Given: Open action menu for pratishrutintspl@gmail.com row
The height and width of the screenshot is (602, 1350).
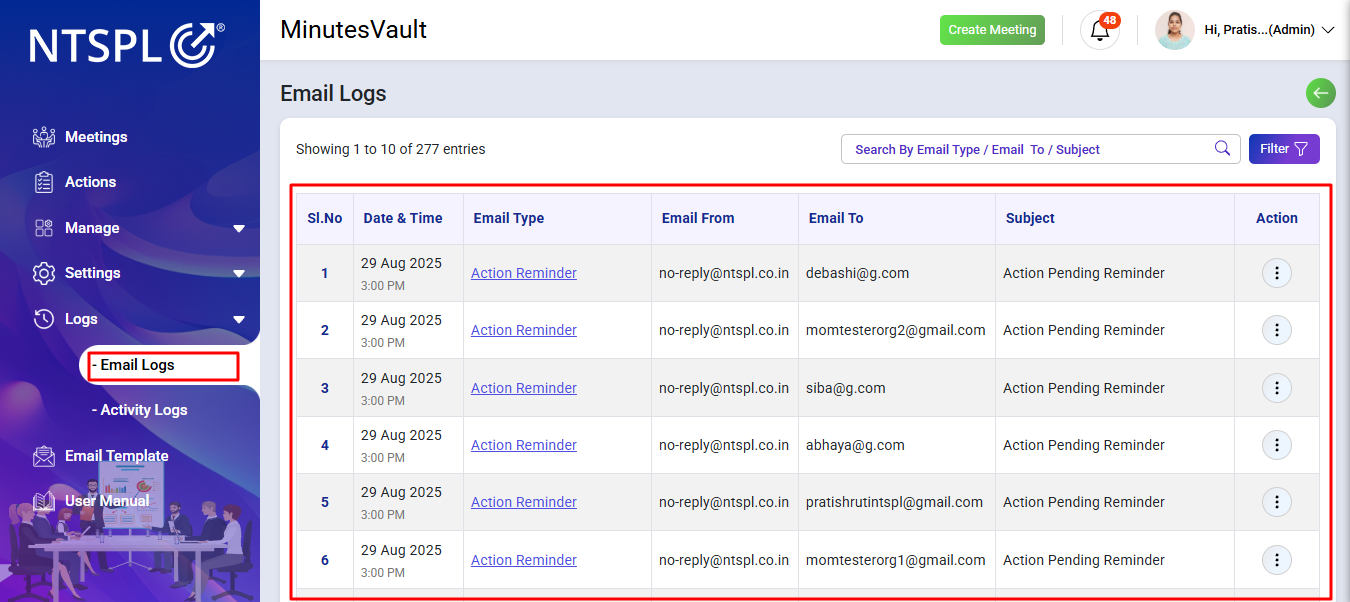Looking at the screenshot, I should [1277, 502].
